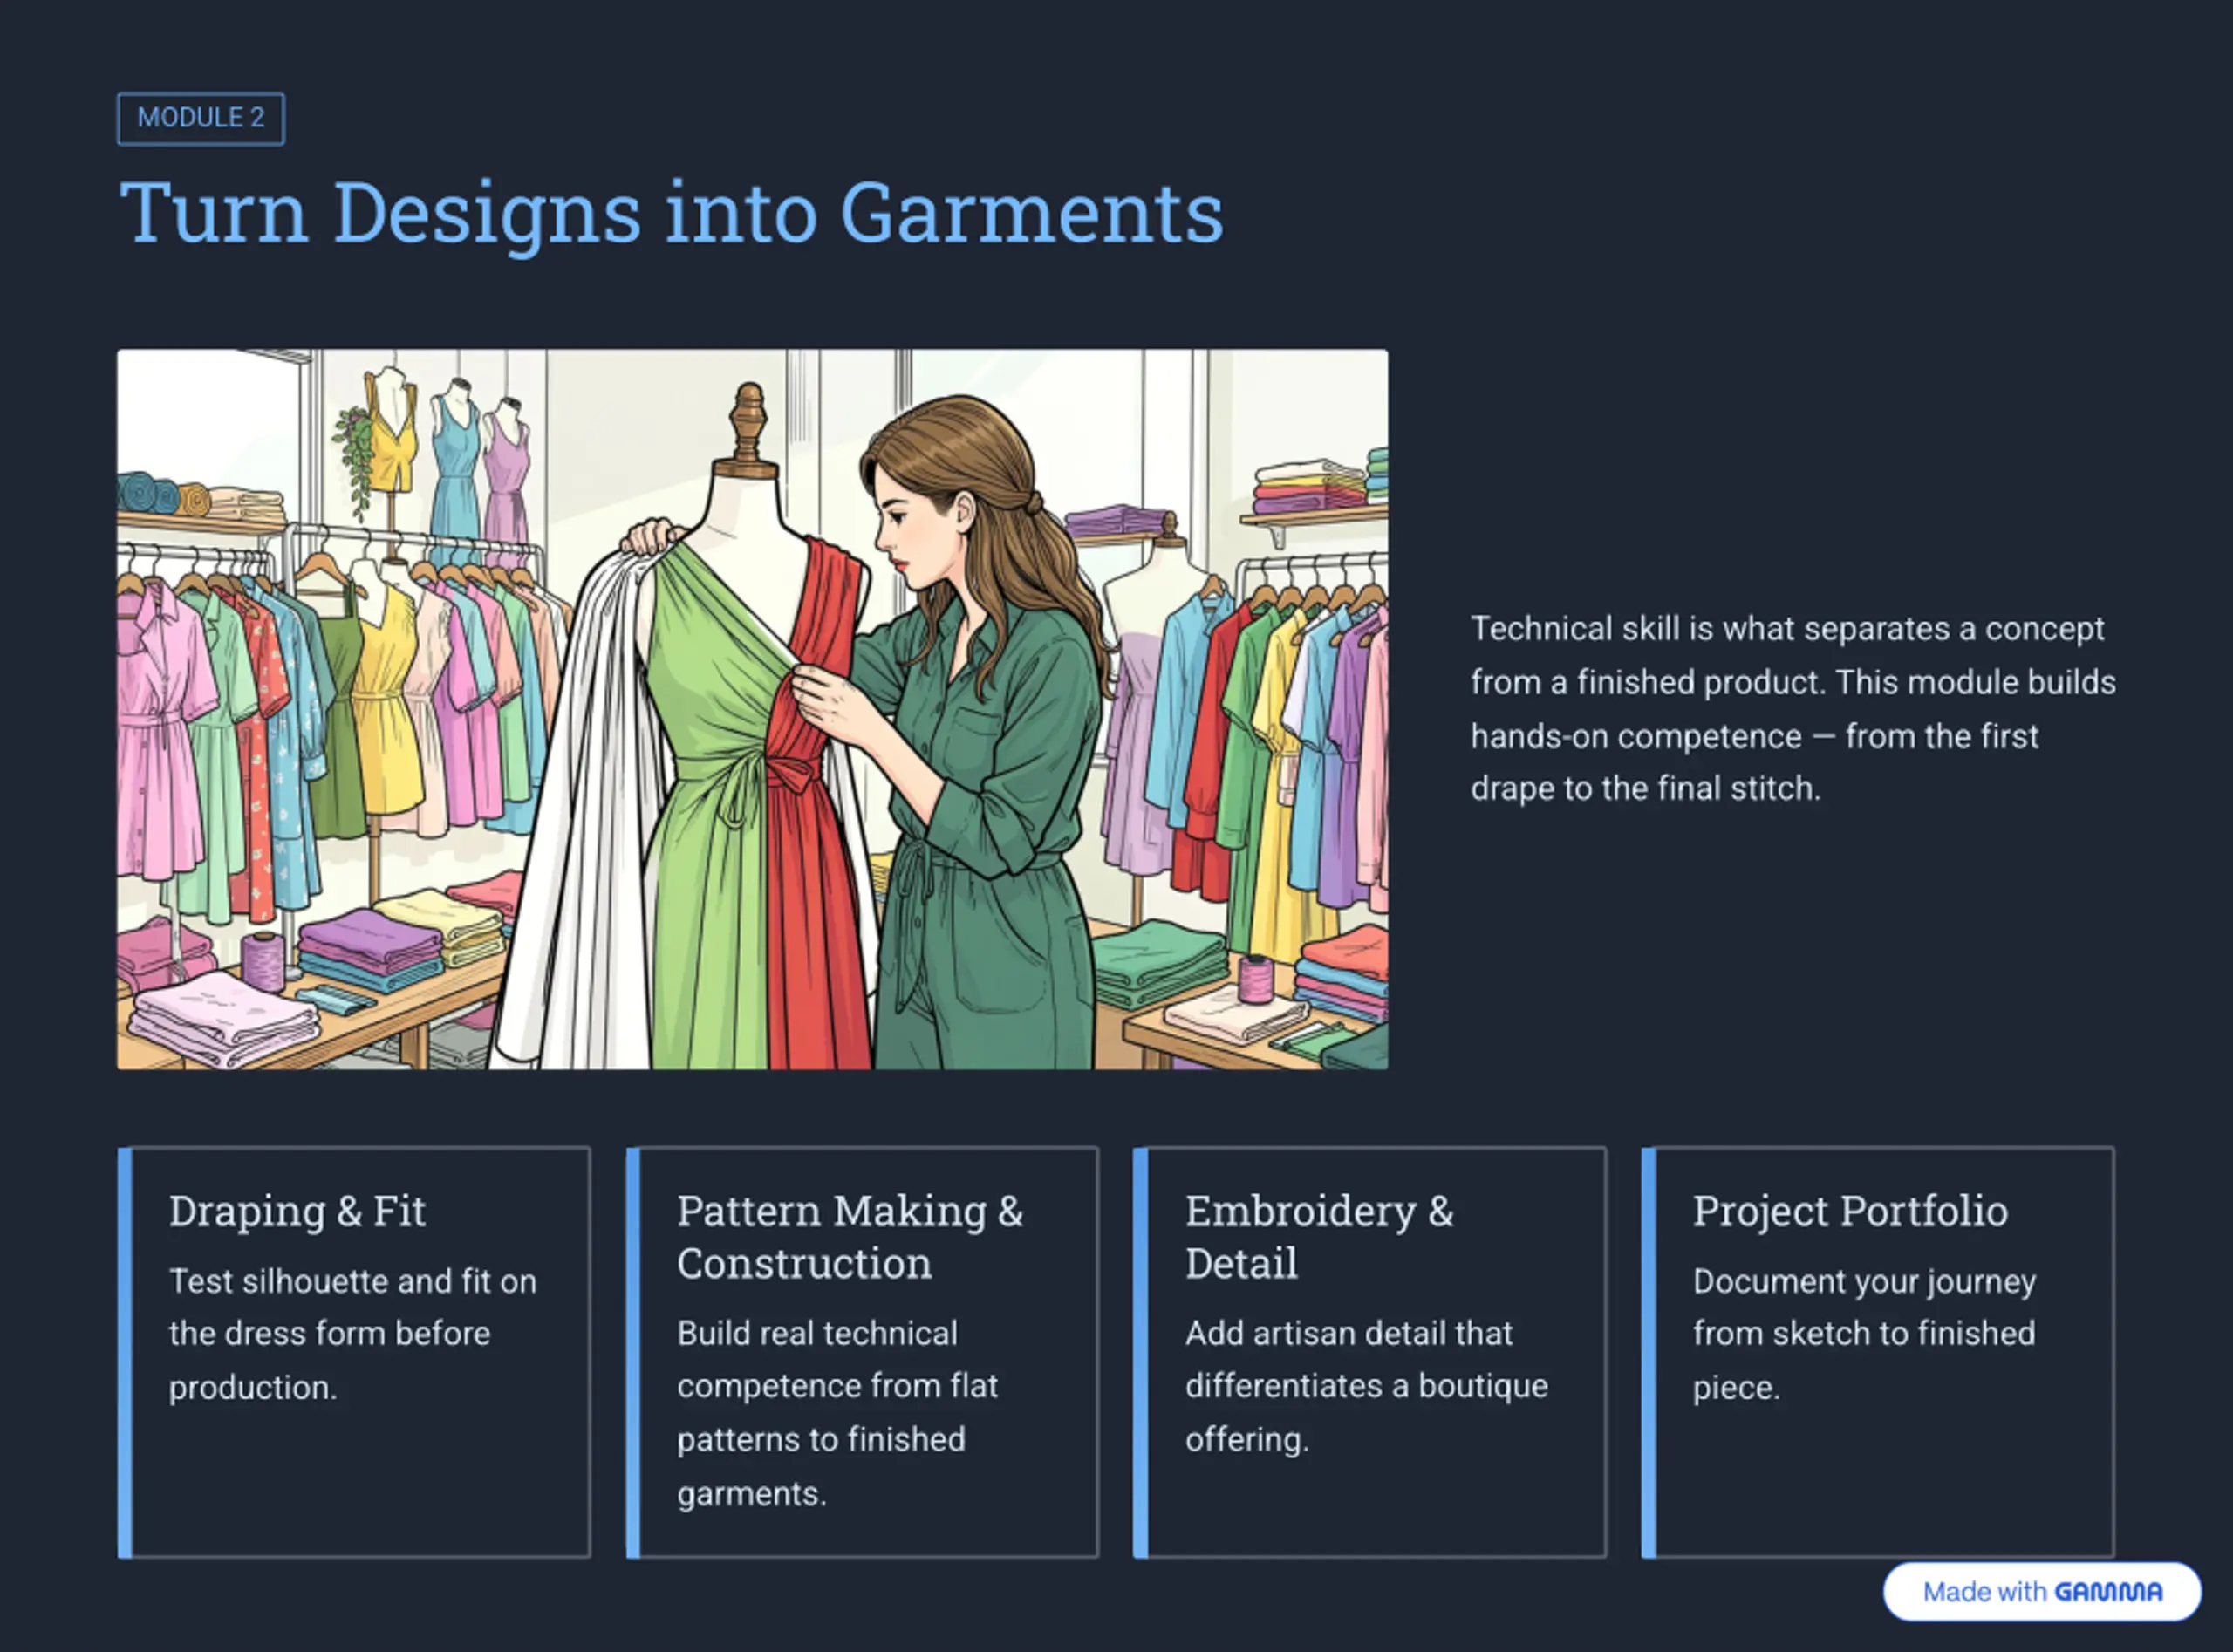Viewport: 2233px width, 1652px height.
Task: Click the Document your journey description
Action: pyautogui.click(x=1864, y=1334)
